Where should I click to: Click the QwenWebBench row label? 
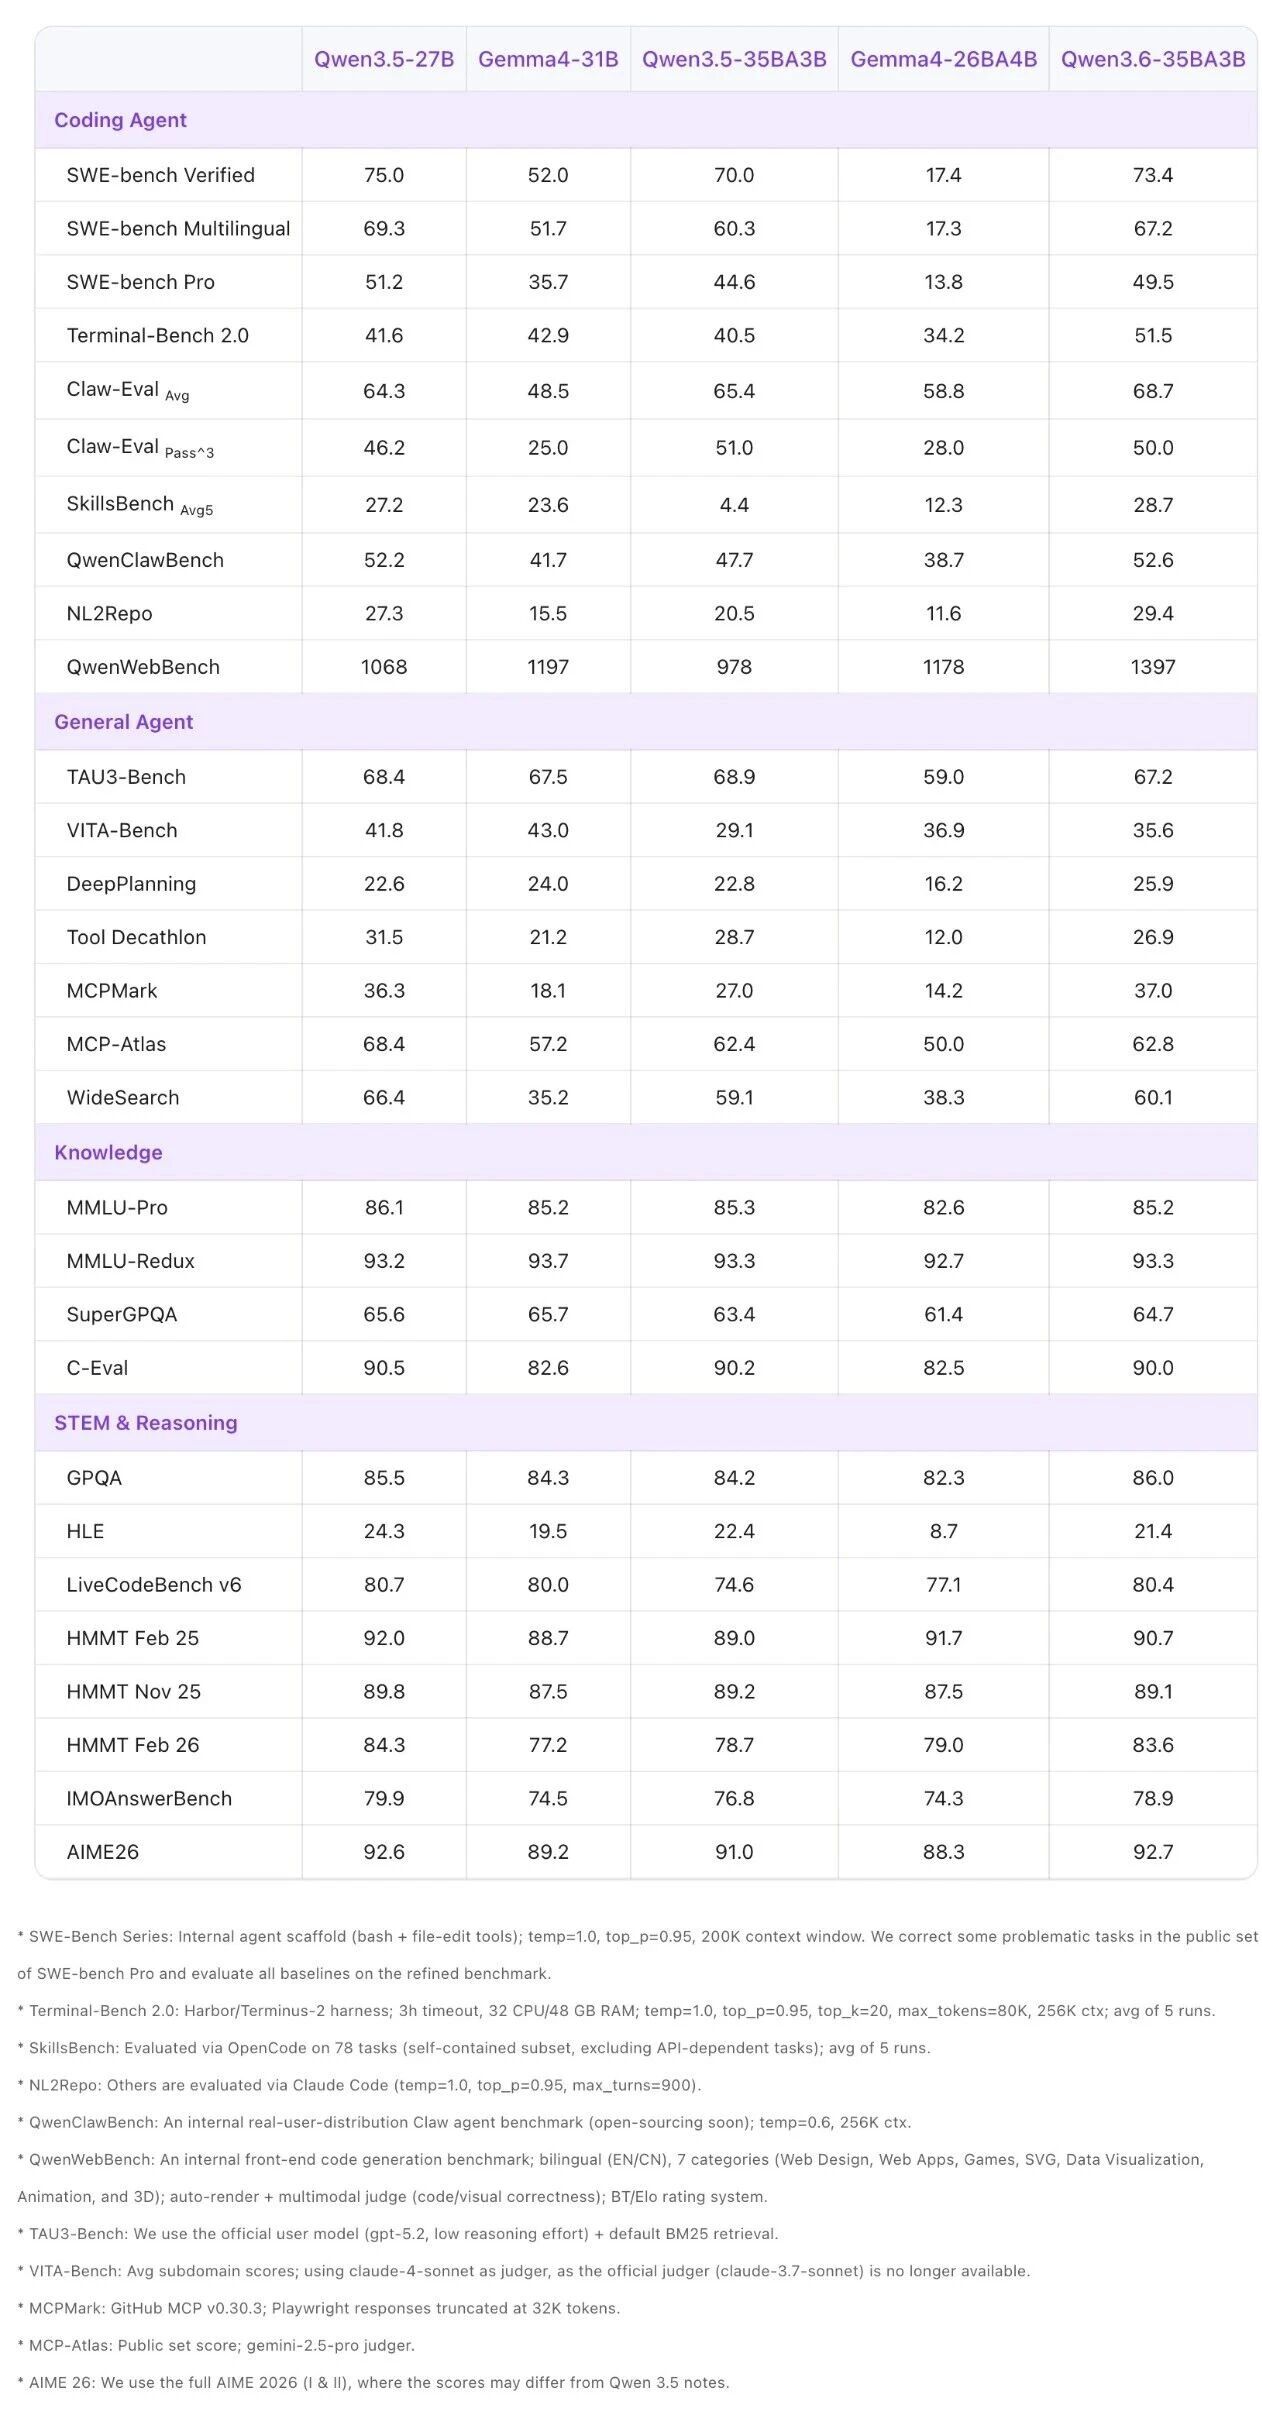(x=143, y=667)
